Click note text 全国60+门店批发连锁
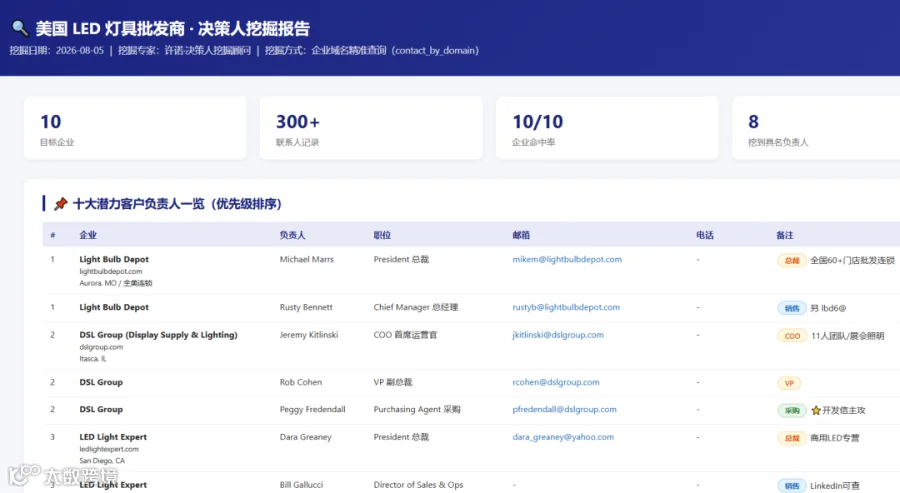This screenshot has height=493, width=900. [x=852, y=261]
